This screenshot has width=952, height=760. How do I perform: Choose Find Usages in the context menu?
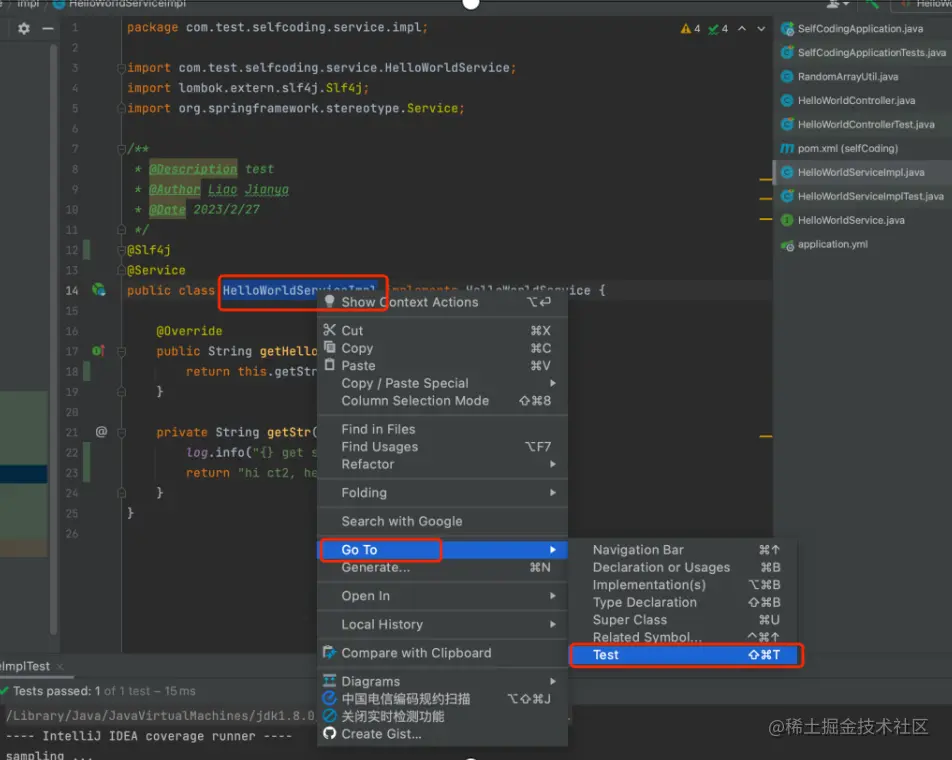tap(443, 447)
